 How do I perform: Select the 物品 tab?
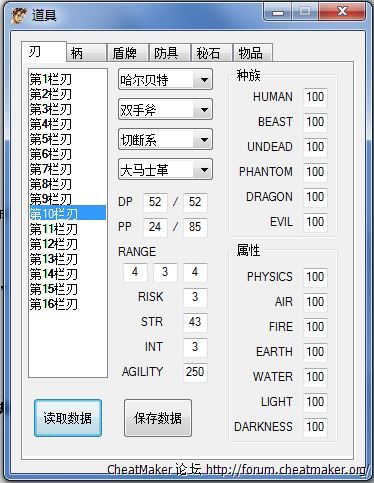pyautogui.click(x=253, y=53)
